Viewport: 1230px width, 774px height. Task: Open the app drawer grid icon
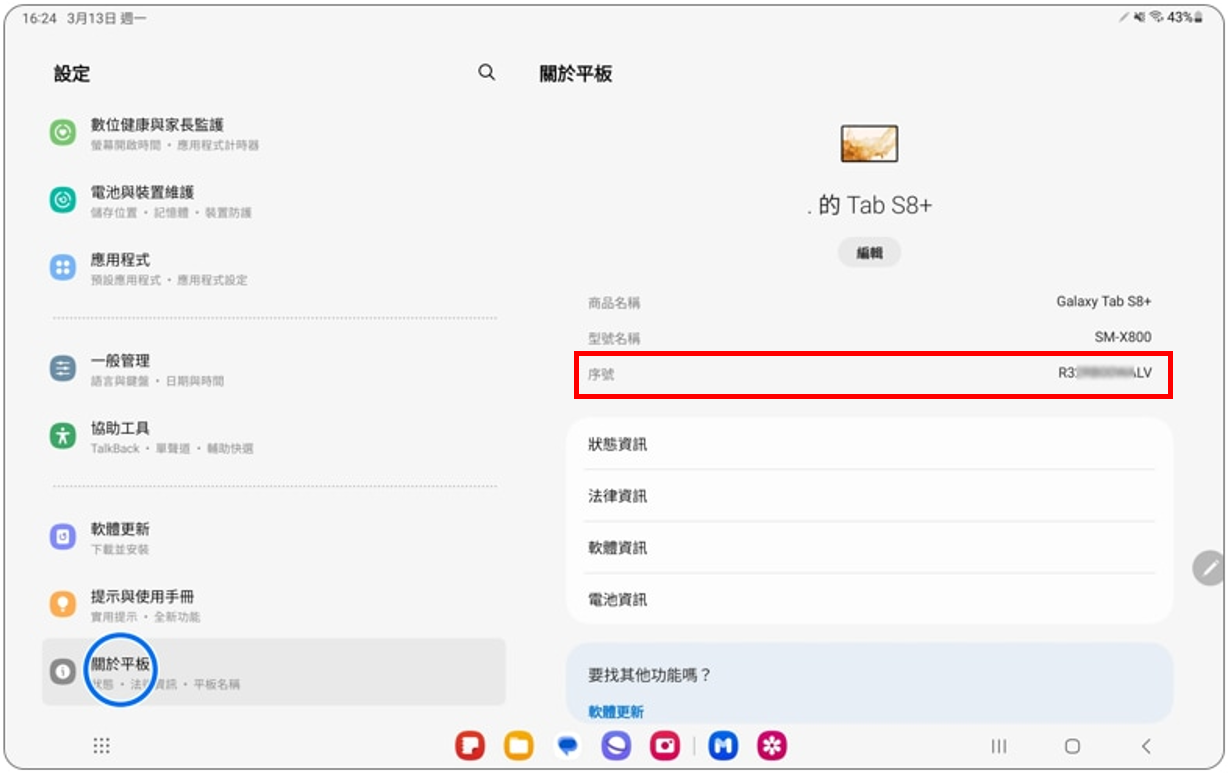tap(101, 746)
